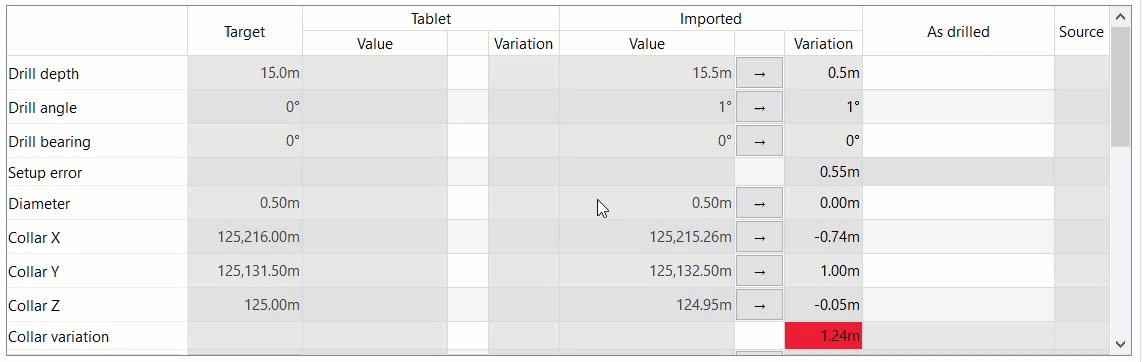
Task: Click As drilled field for Diameter
Action: (958, 203)
